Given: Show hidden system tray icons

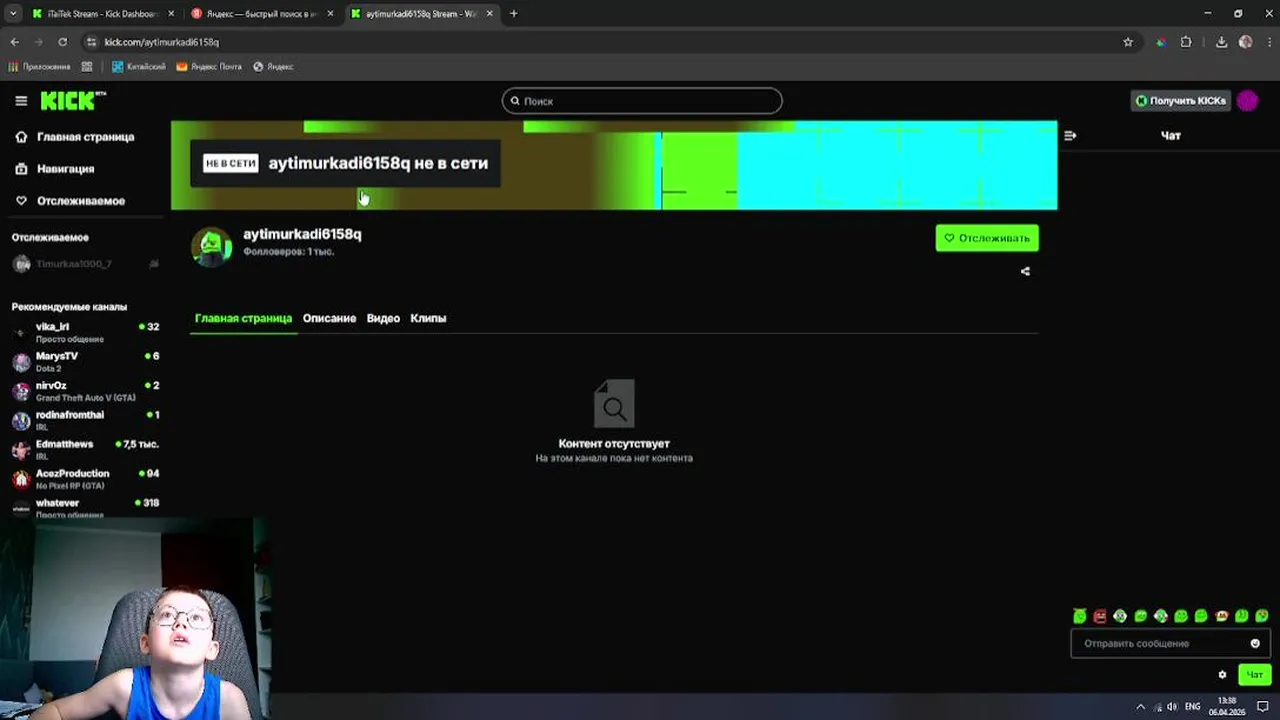Looking at the screenshot, I should (1140, 706).
